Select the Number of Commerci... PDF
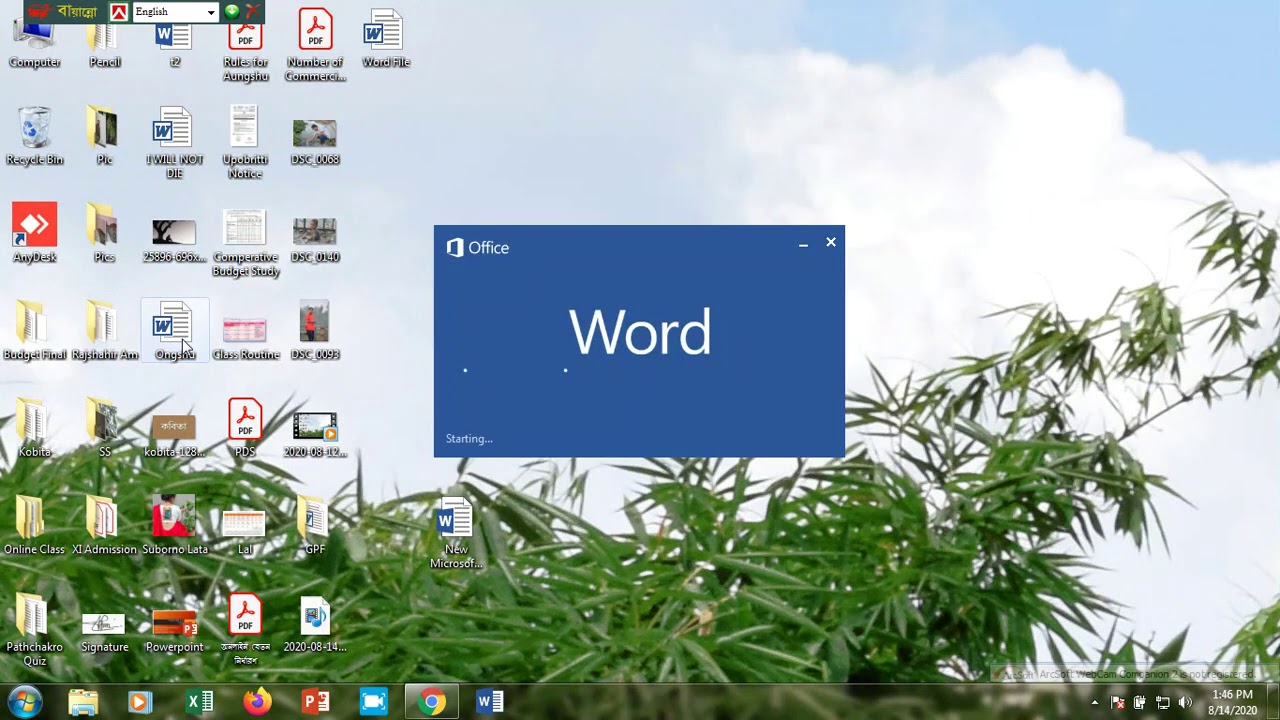The height and width of the screenshot is (720, 1280). tap(315, 45)
